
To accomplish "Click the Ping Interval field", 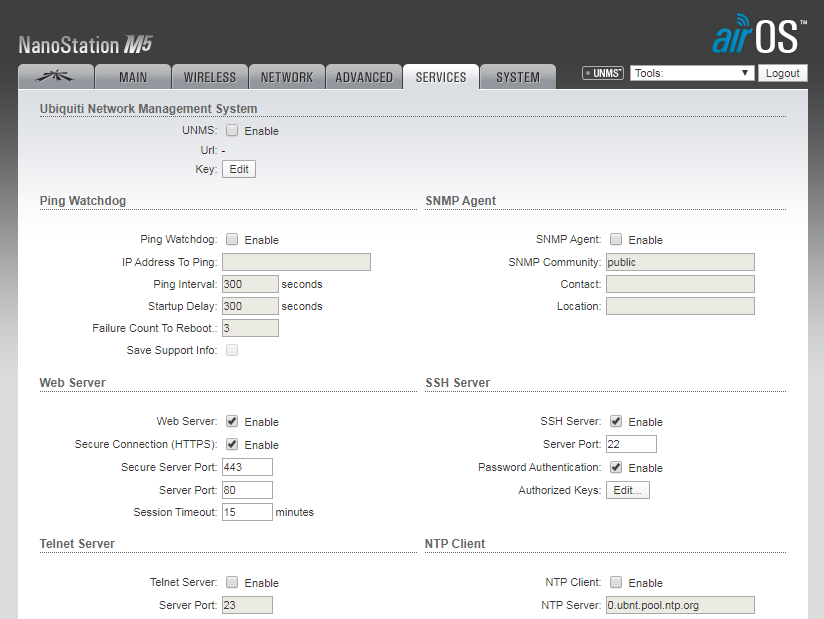I will click(250, 284).
